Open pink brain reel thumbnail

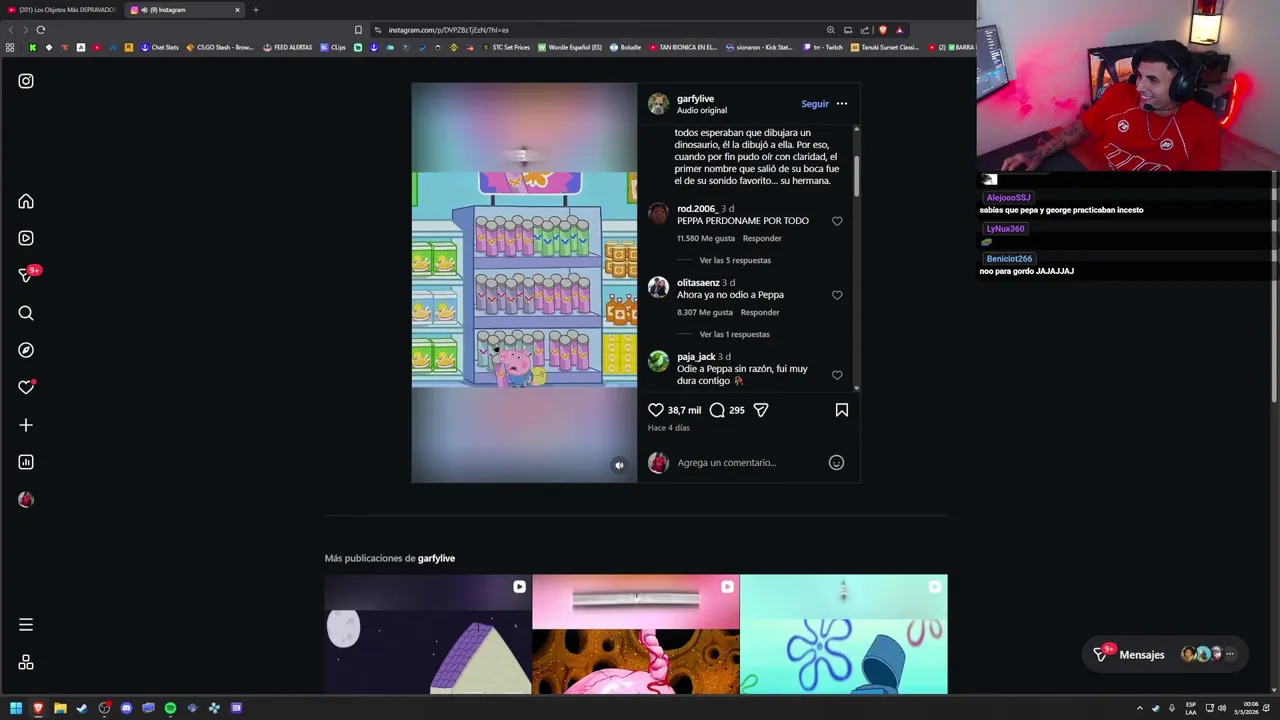(635, 634)
